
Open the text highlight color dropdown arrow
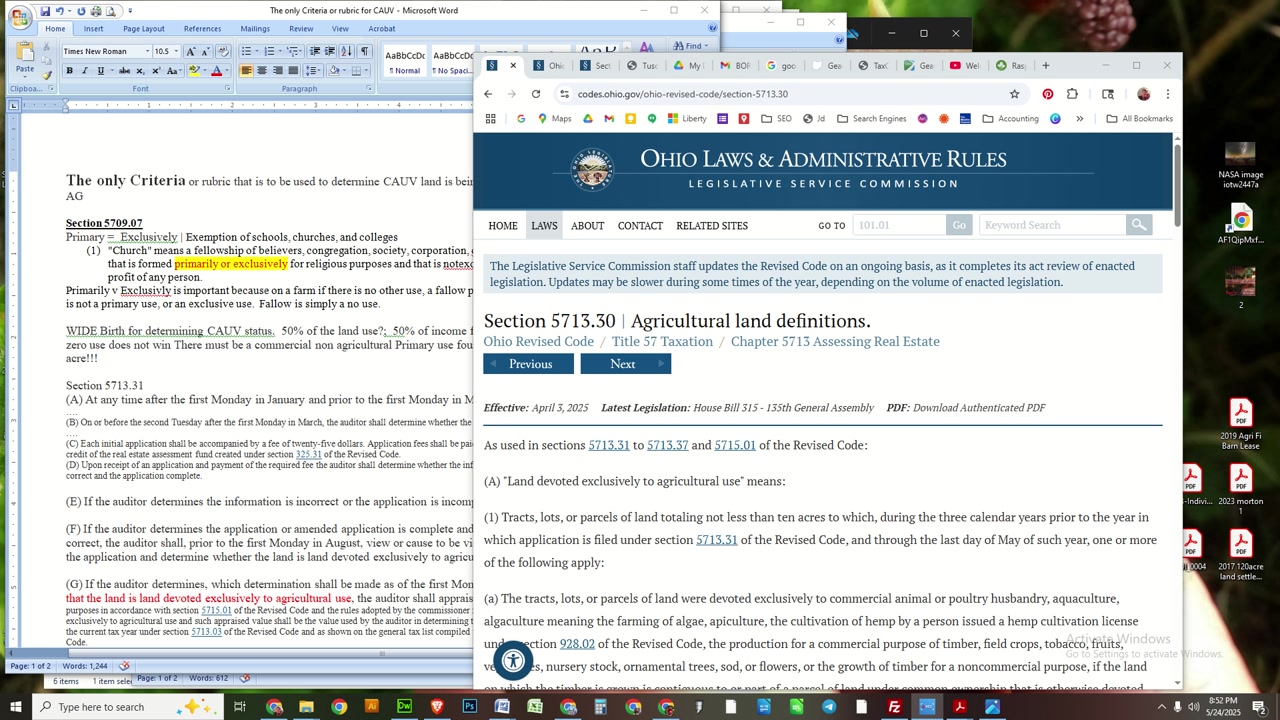click(203, 71)
